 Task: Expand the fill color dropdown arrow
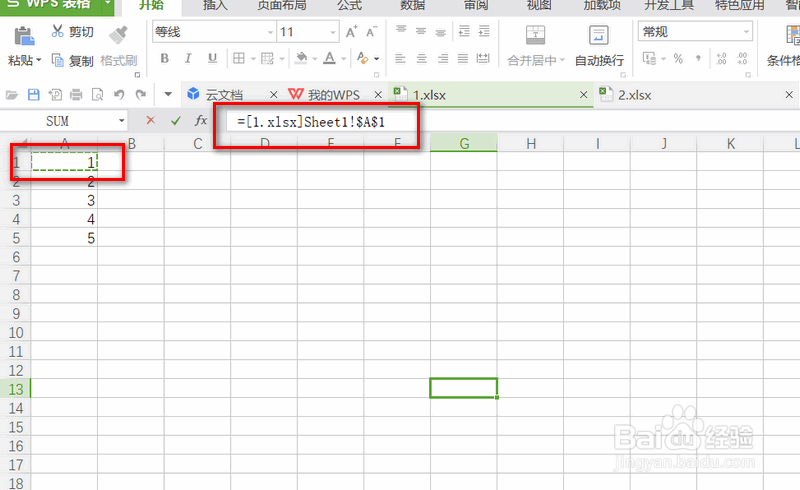click(x=314, y=59)
